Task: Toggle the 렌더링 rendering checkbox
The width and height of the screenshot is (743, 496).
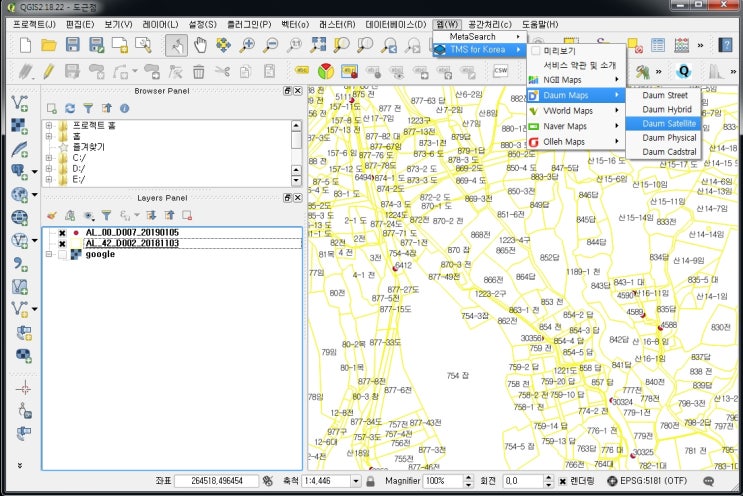Action: pyautogui.click(x=562, y=481)
